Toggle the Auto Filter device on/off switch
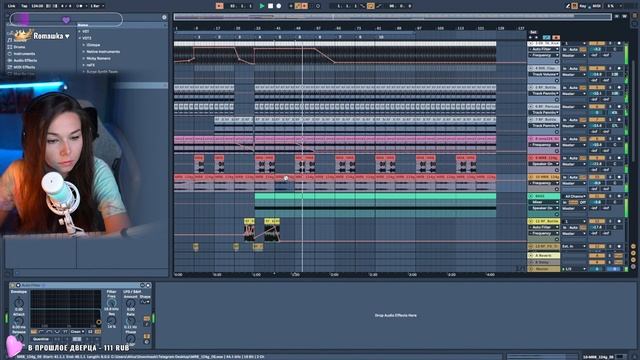The image size is (640, 360). pos(18,285)
